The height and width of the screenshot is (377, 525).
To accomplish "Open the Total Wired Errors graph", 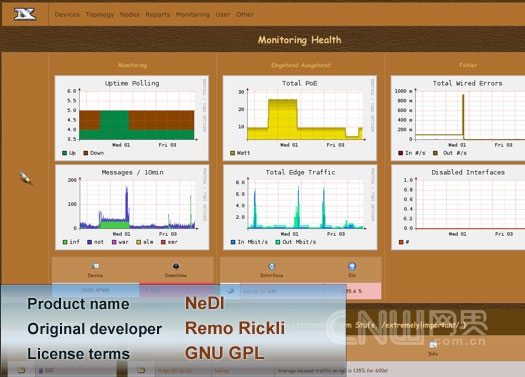I will click(x=458, y=118).
